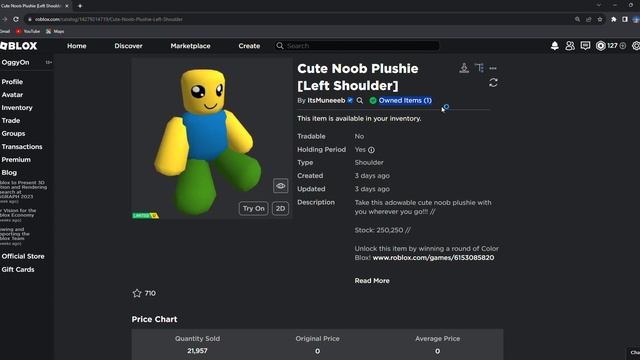Toggle the eye preview icon on the thumbnail

click(280, 186)
